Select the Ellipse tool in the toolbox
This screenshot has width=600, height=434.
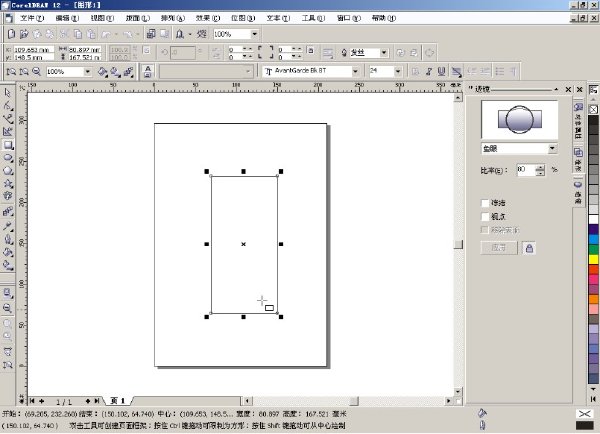[8, 158]
